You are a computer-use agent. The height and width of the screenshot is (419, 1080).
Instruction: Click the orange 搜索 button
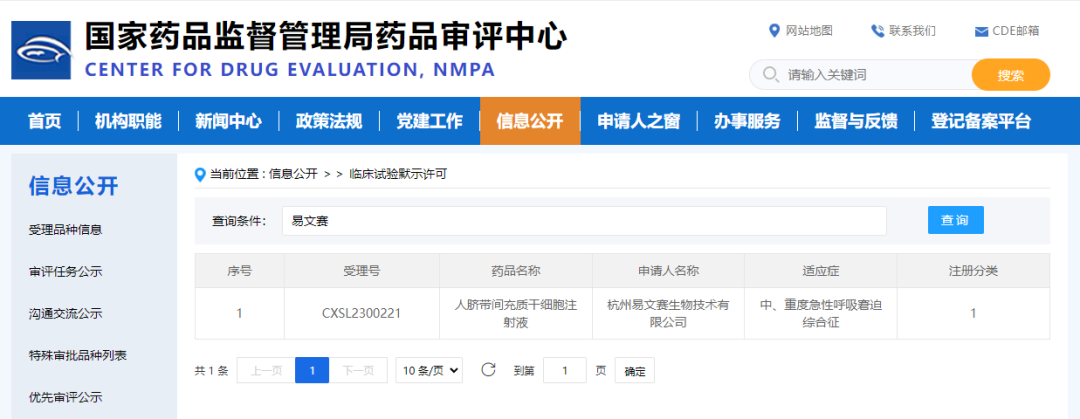(1010, 74)
